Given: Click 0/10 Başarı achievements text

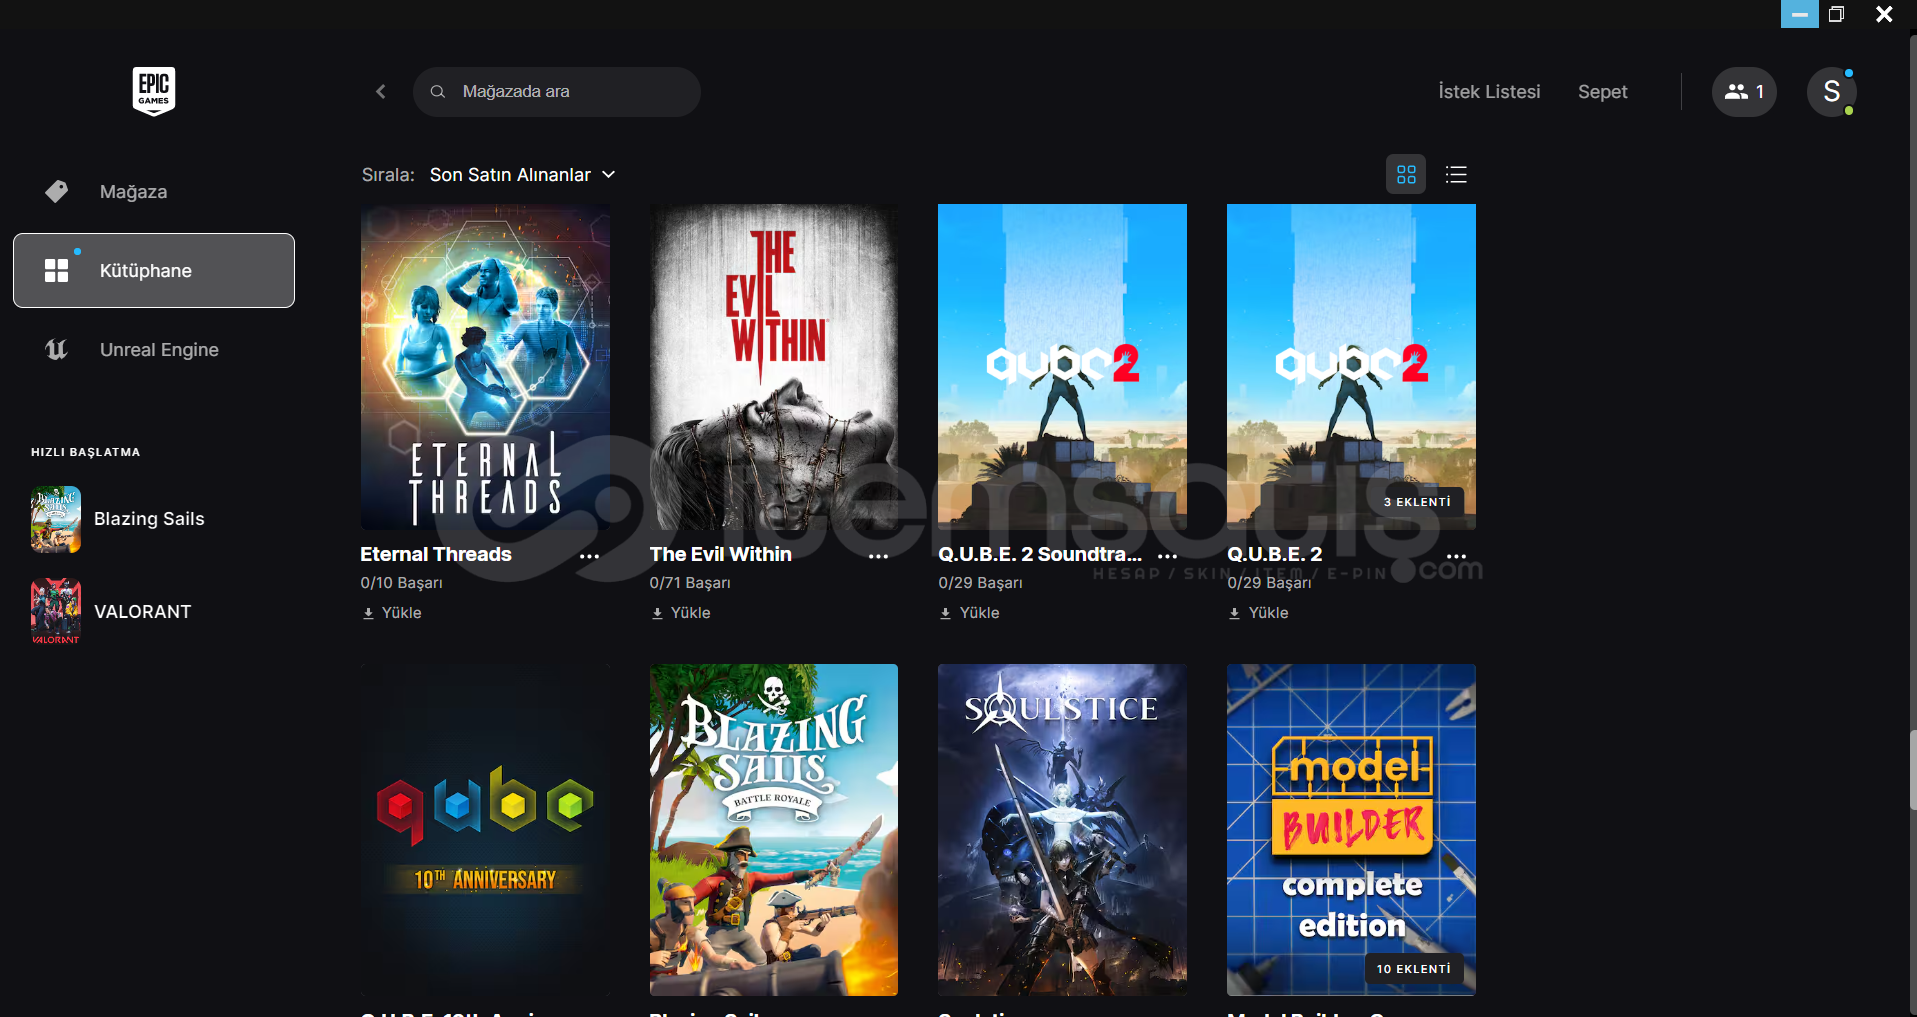Looking at the screenshot, I should [401, 583].
